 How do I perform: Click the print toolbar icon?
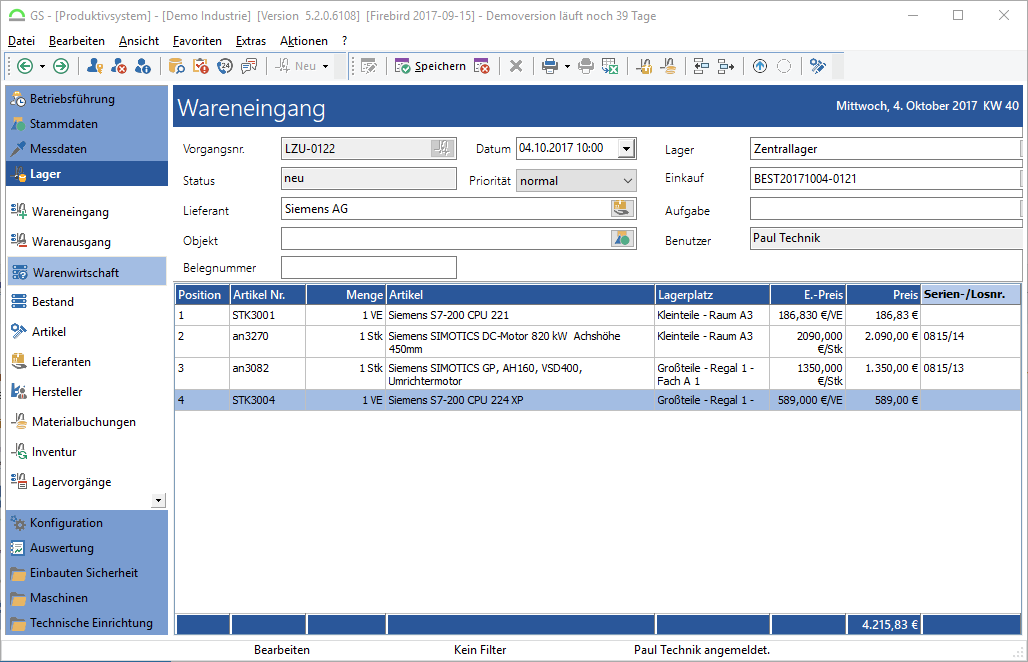(x=550, y=66)
